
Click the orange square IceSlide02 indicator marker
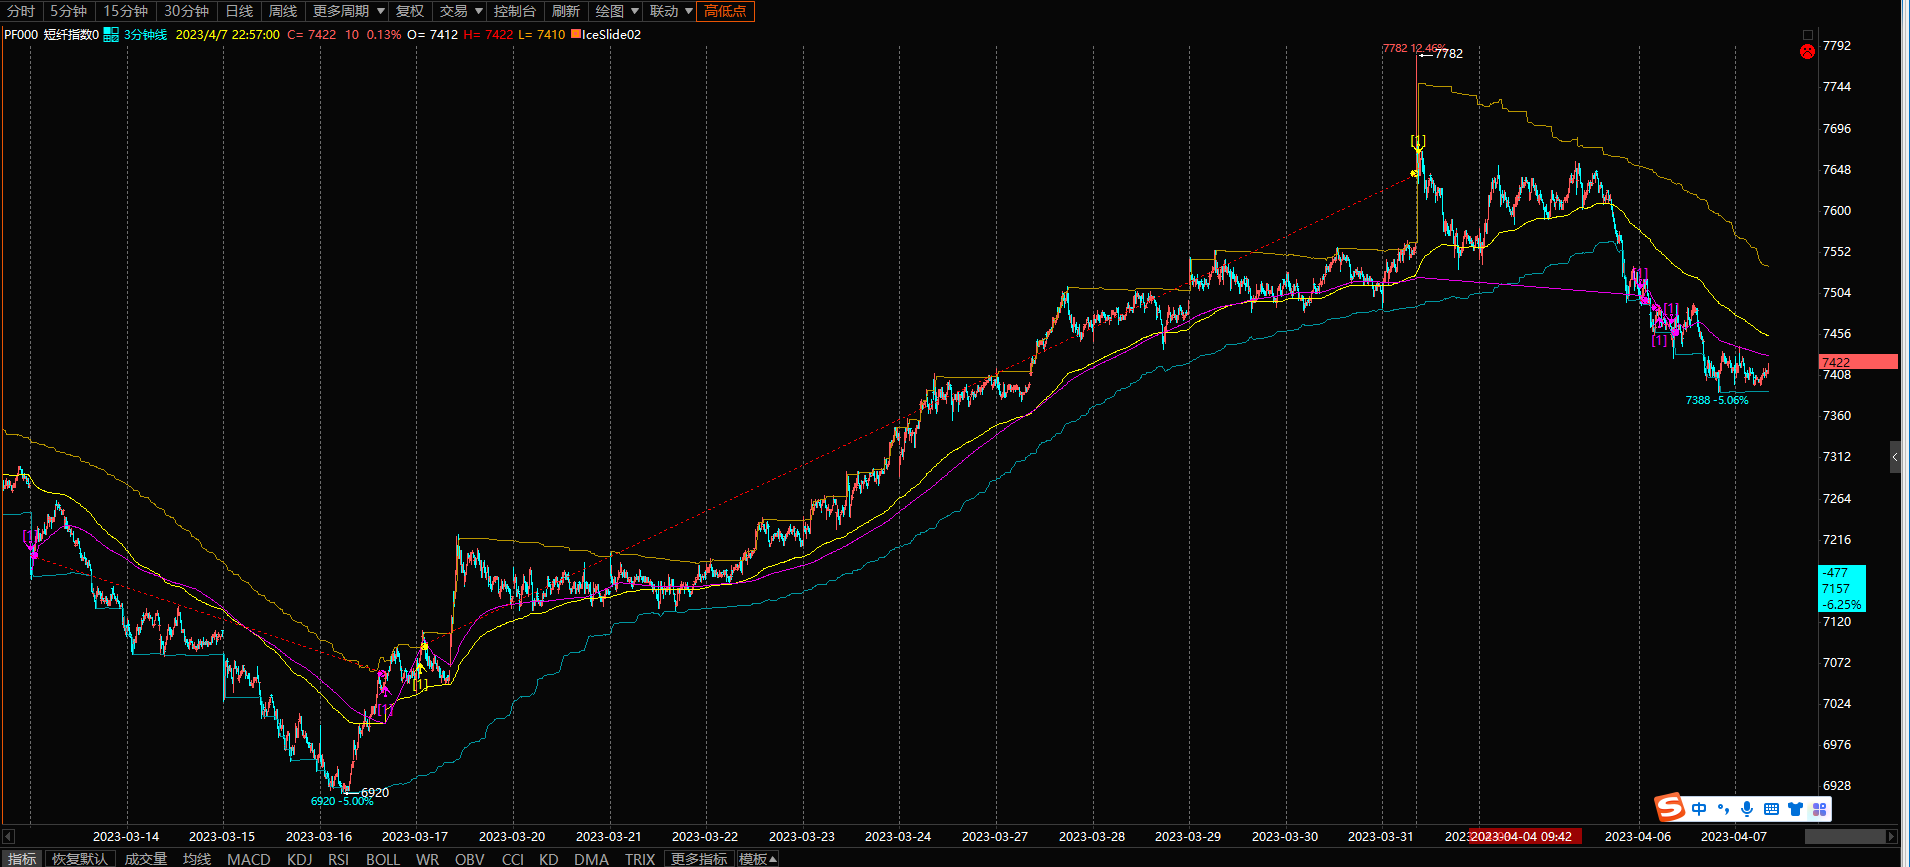[x=576, y=35]
